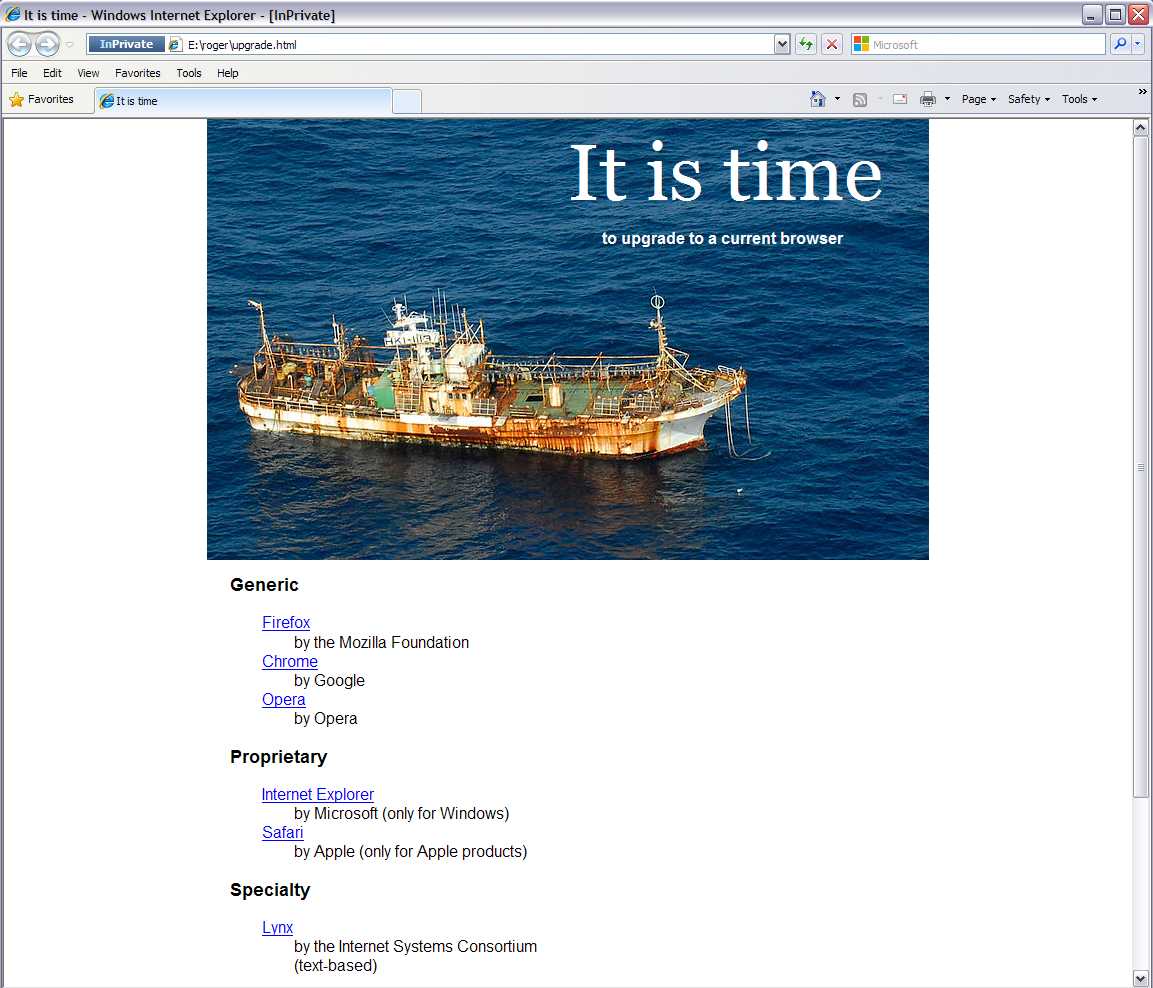1153x988 pixels.
Task: Expand search provider dropdown arrow
Action: [x=1137, y=44]
